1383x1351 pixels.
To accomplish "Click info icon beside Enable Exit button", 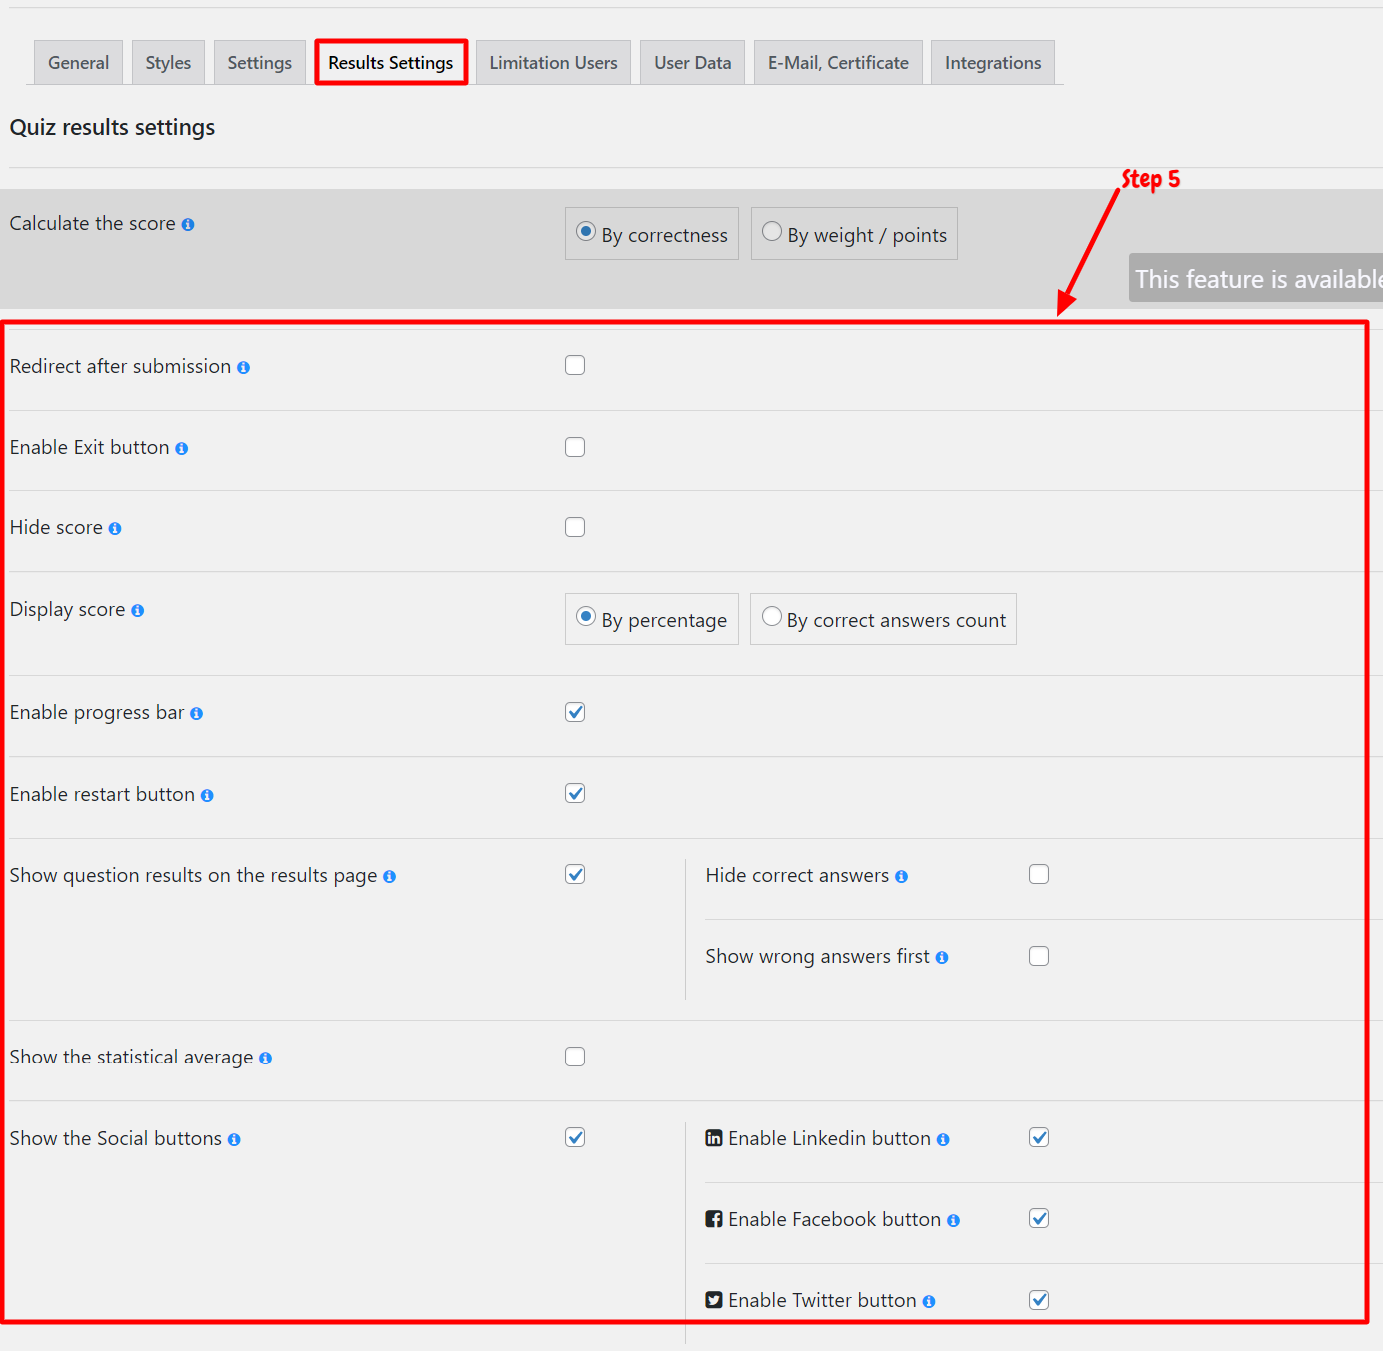I will click(182, 449).
